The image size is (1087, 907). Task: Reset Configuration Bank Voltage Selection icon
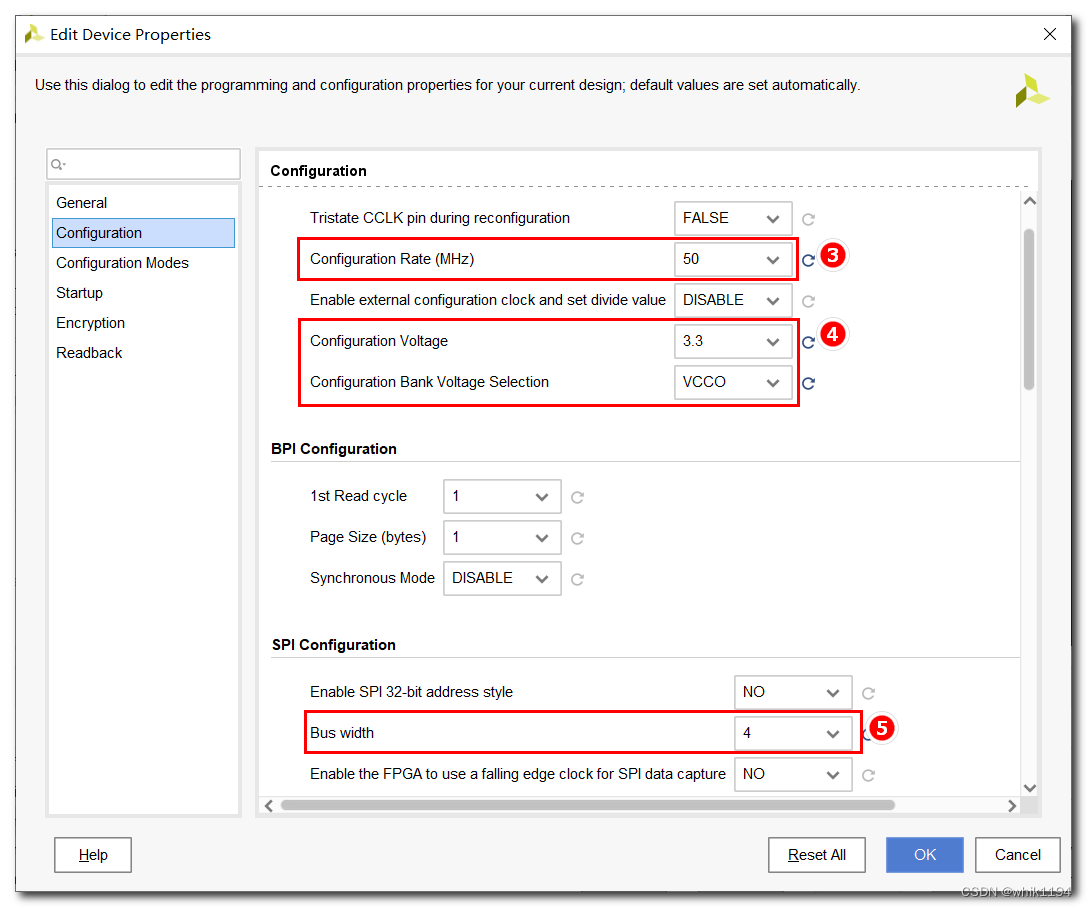[808, 383]
